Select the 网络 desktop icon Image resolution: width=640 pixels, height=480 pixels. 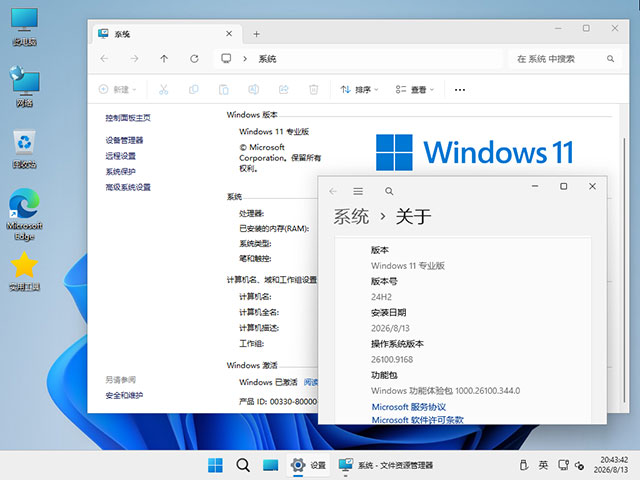coord(24,86)
